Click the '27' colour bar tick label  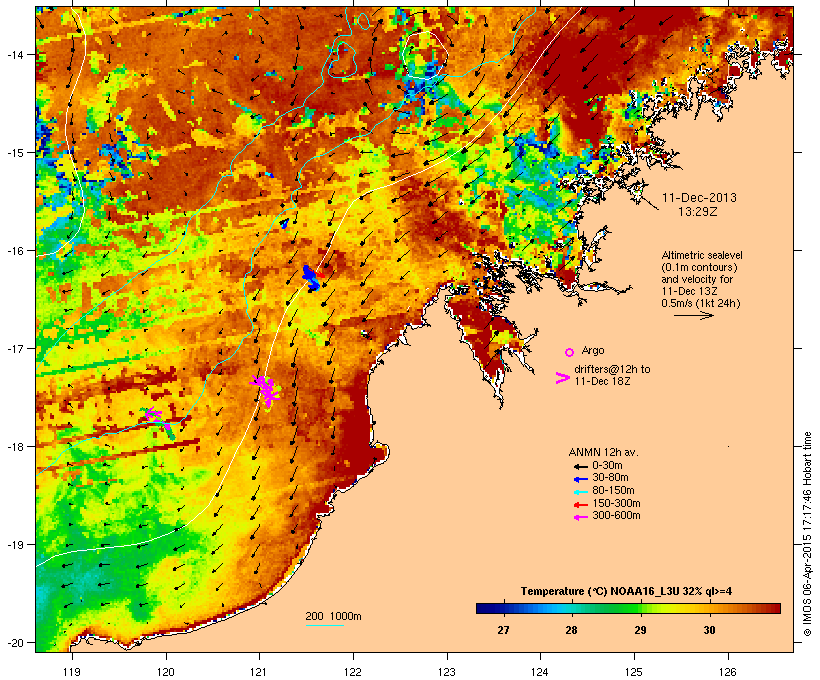click(503, 630)
